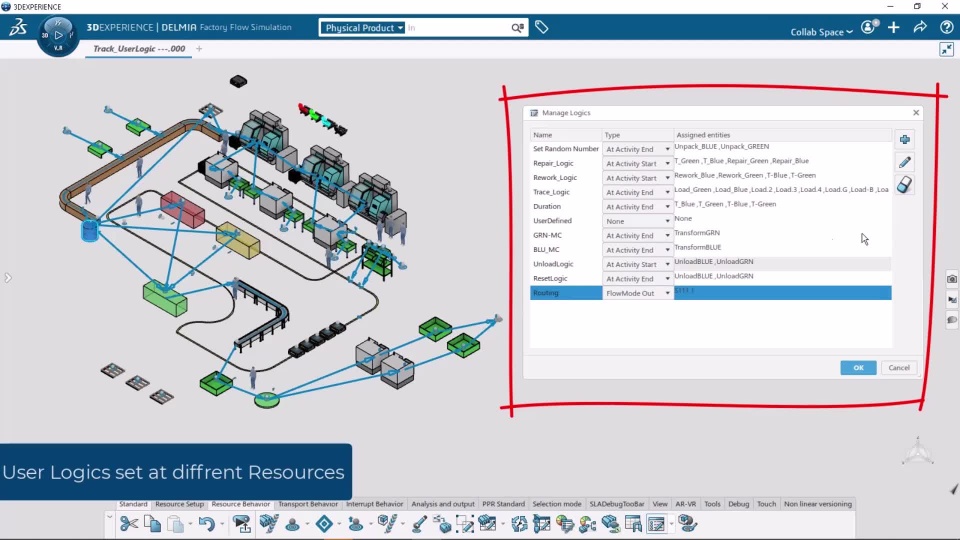This screenshot has width=960, height=540.
Task: Add a new tab with the plus beside Track_UserLogic
Action: point(199,48)
